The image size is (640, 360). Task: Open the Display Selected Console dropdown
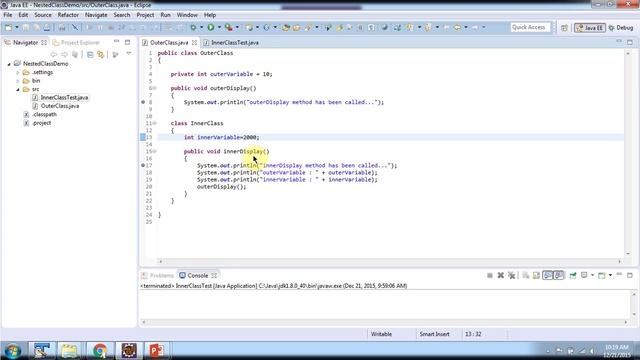[x=592, y=276]
